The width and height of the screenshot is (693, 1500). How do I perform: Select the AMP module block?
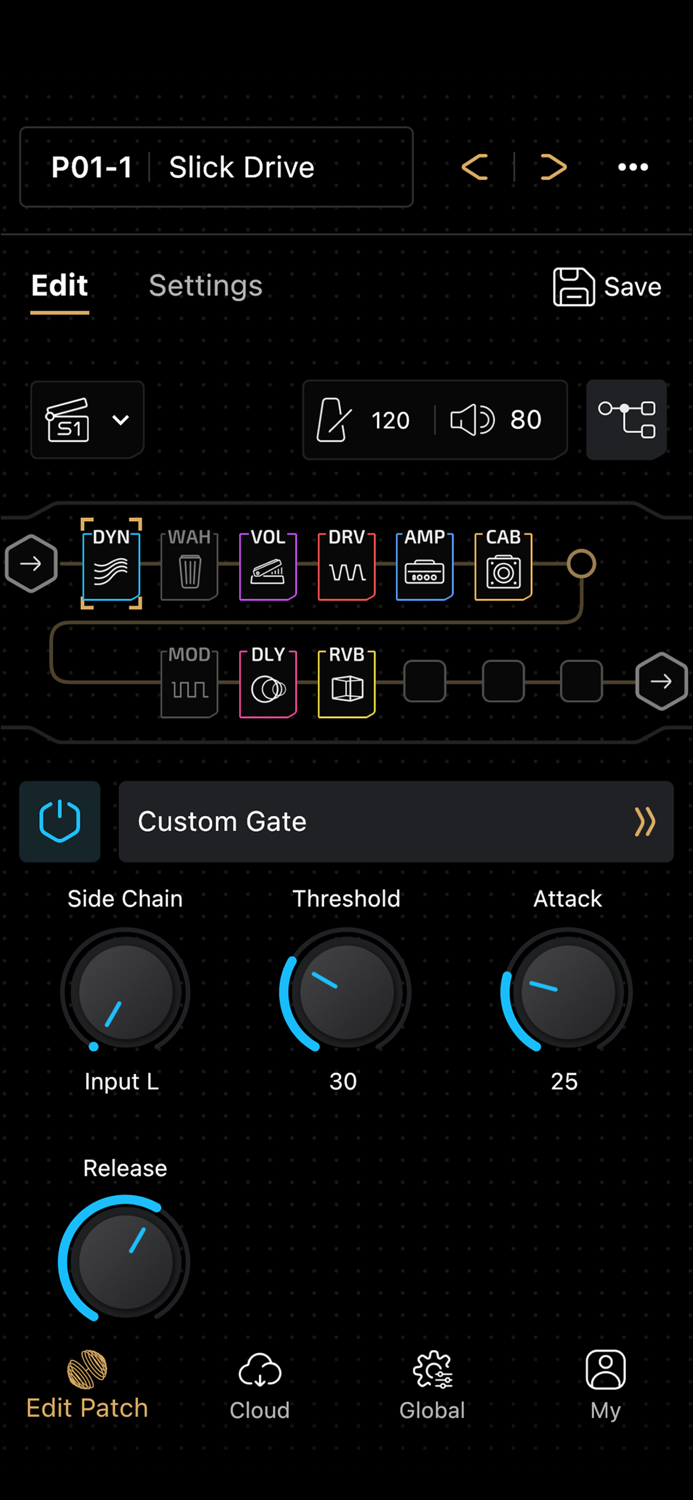tap(425, 564)
